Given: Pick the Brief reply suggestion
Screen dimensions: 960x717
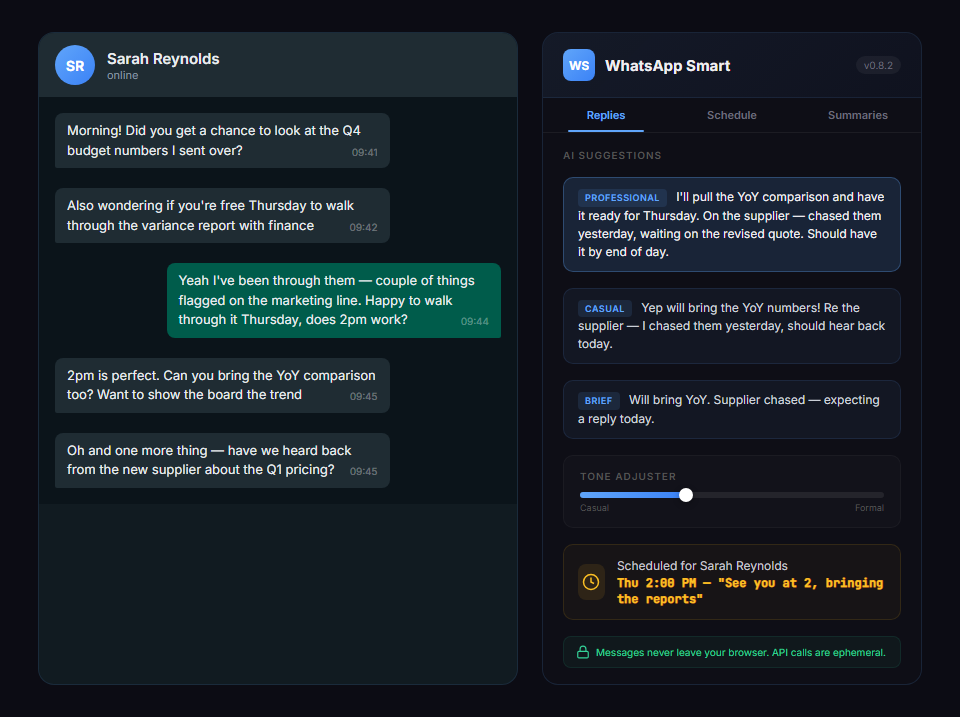Looking at the screenshot, I should tap(731, 408).
